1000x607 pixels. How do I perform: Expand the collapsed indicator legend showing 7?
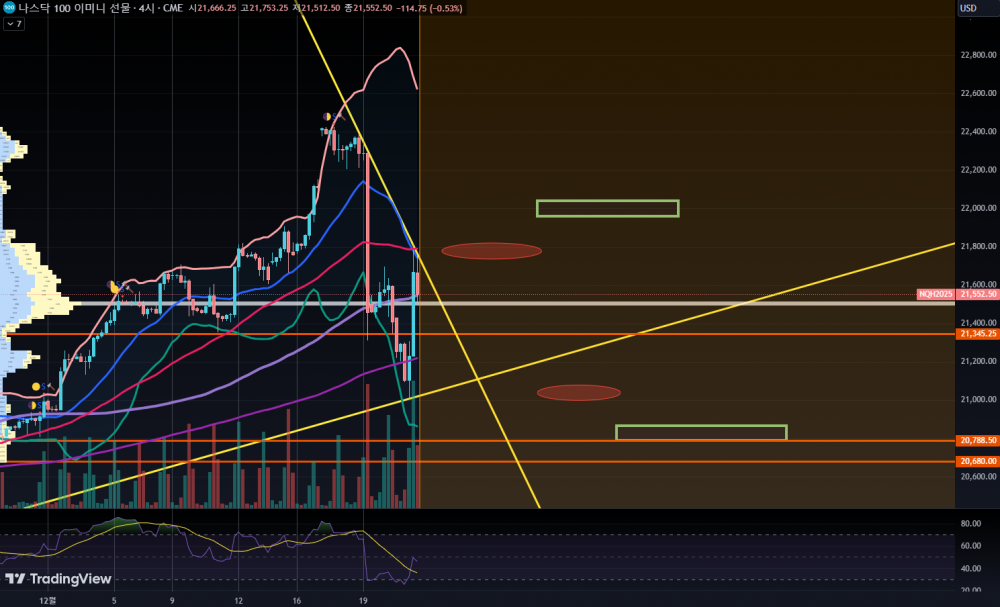(14, 23)
